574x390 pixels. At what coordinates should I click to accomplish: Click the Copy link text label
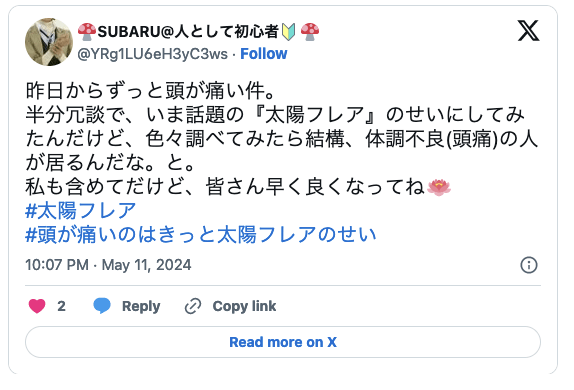[244, 306]
